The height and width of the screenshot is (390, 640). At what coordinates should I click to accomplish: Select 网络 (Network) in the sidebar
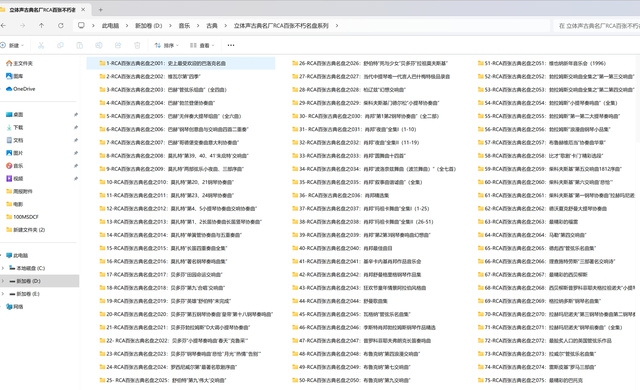[x=15, y=306]
